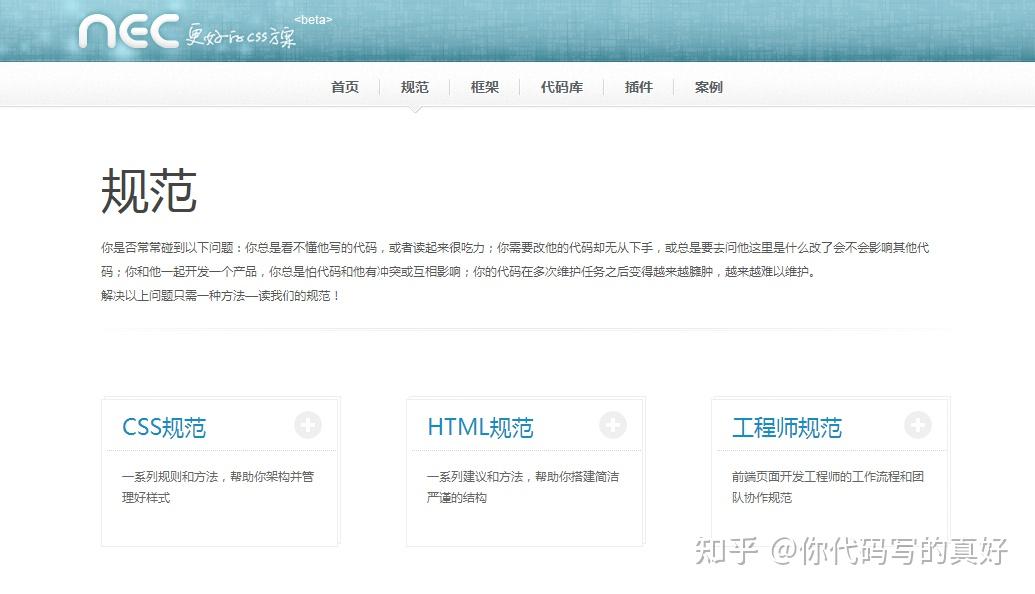The image size is (1035, 594).
Task: Click the NEC logo in the header
Action: pyautogui.click(x=129, y=31)
